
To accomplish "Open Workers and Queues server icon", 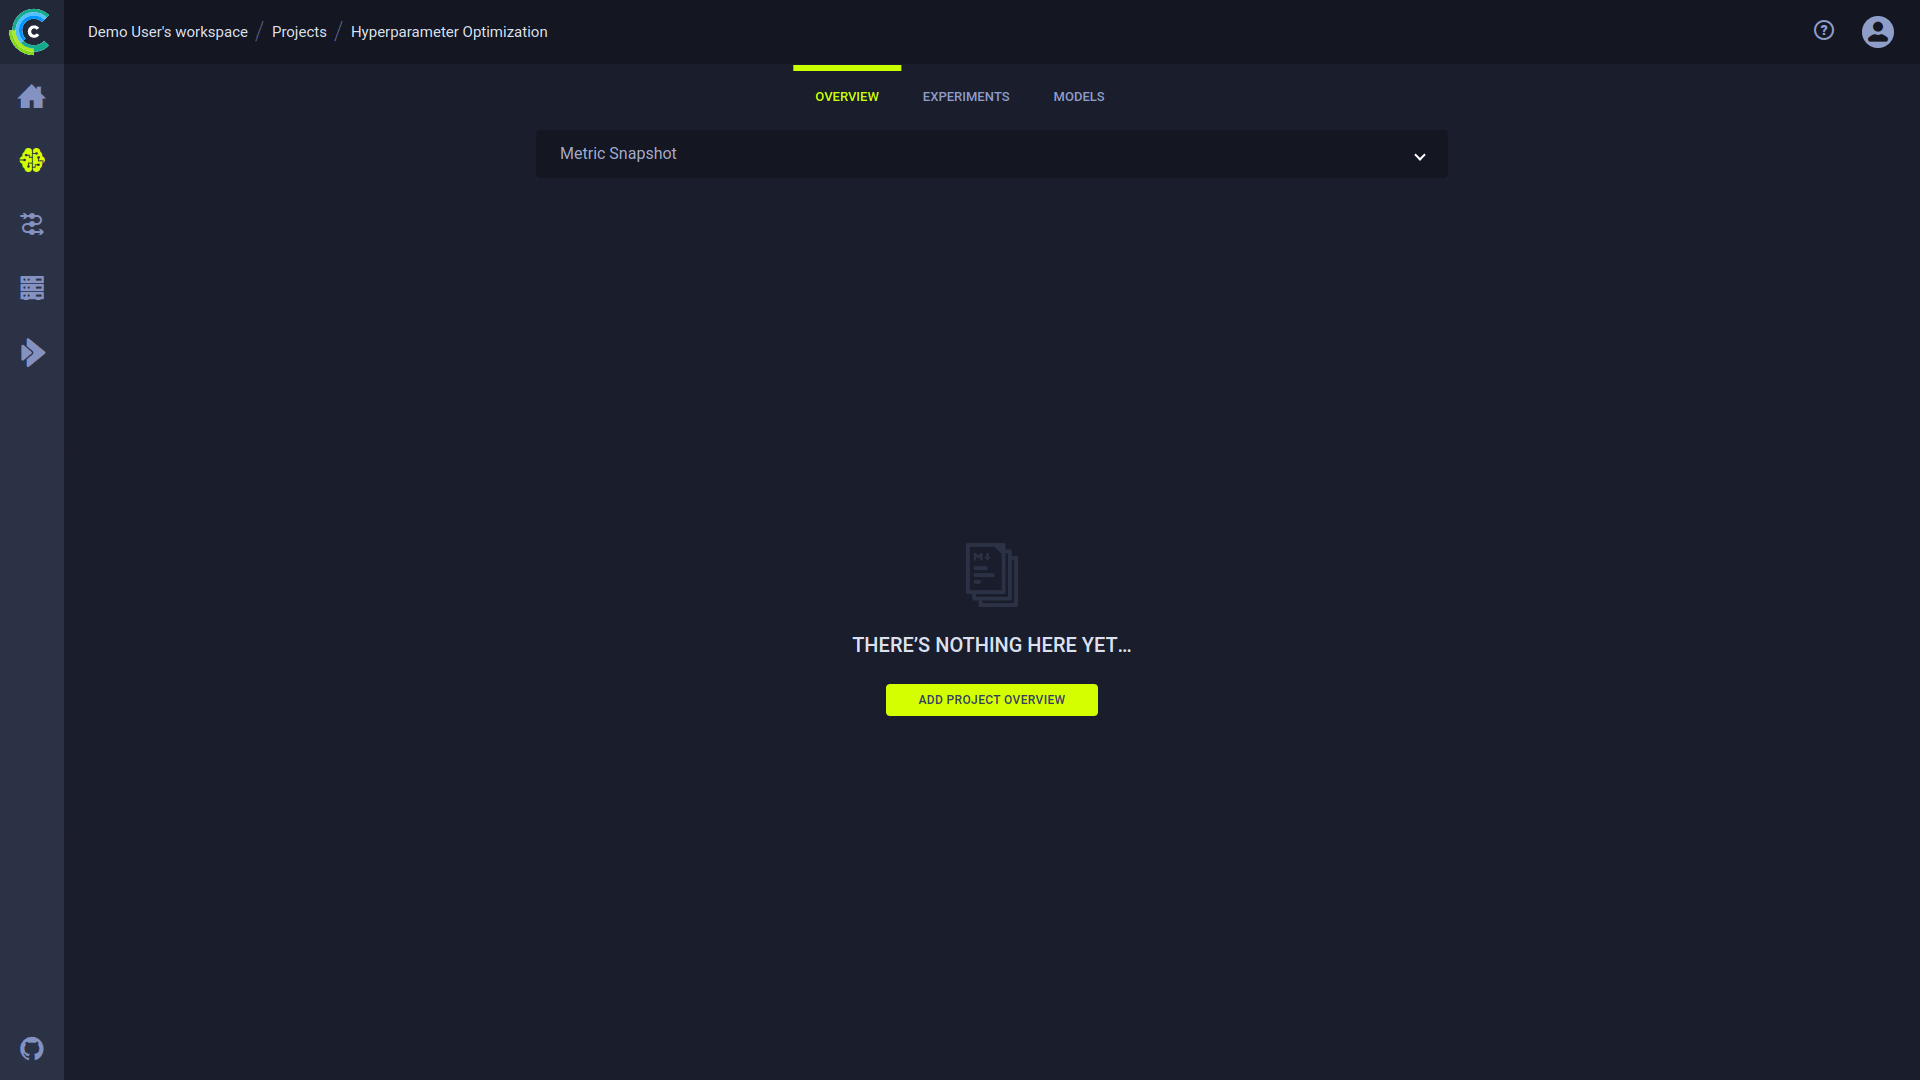I will pyautogui.click(x=32, y=288).
